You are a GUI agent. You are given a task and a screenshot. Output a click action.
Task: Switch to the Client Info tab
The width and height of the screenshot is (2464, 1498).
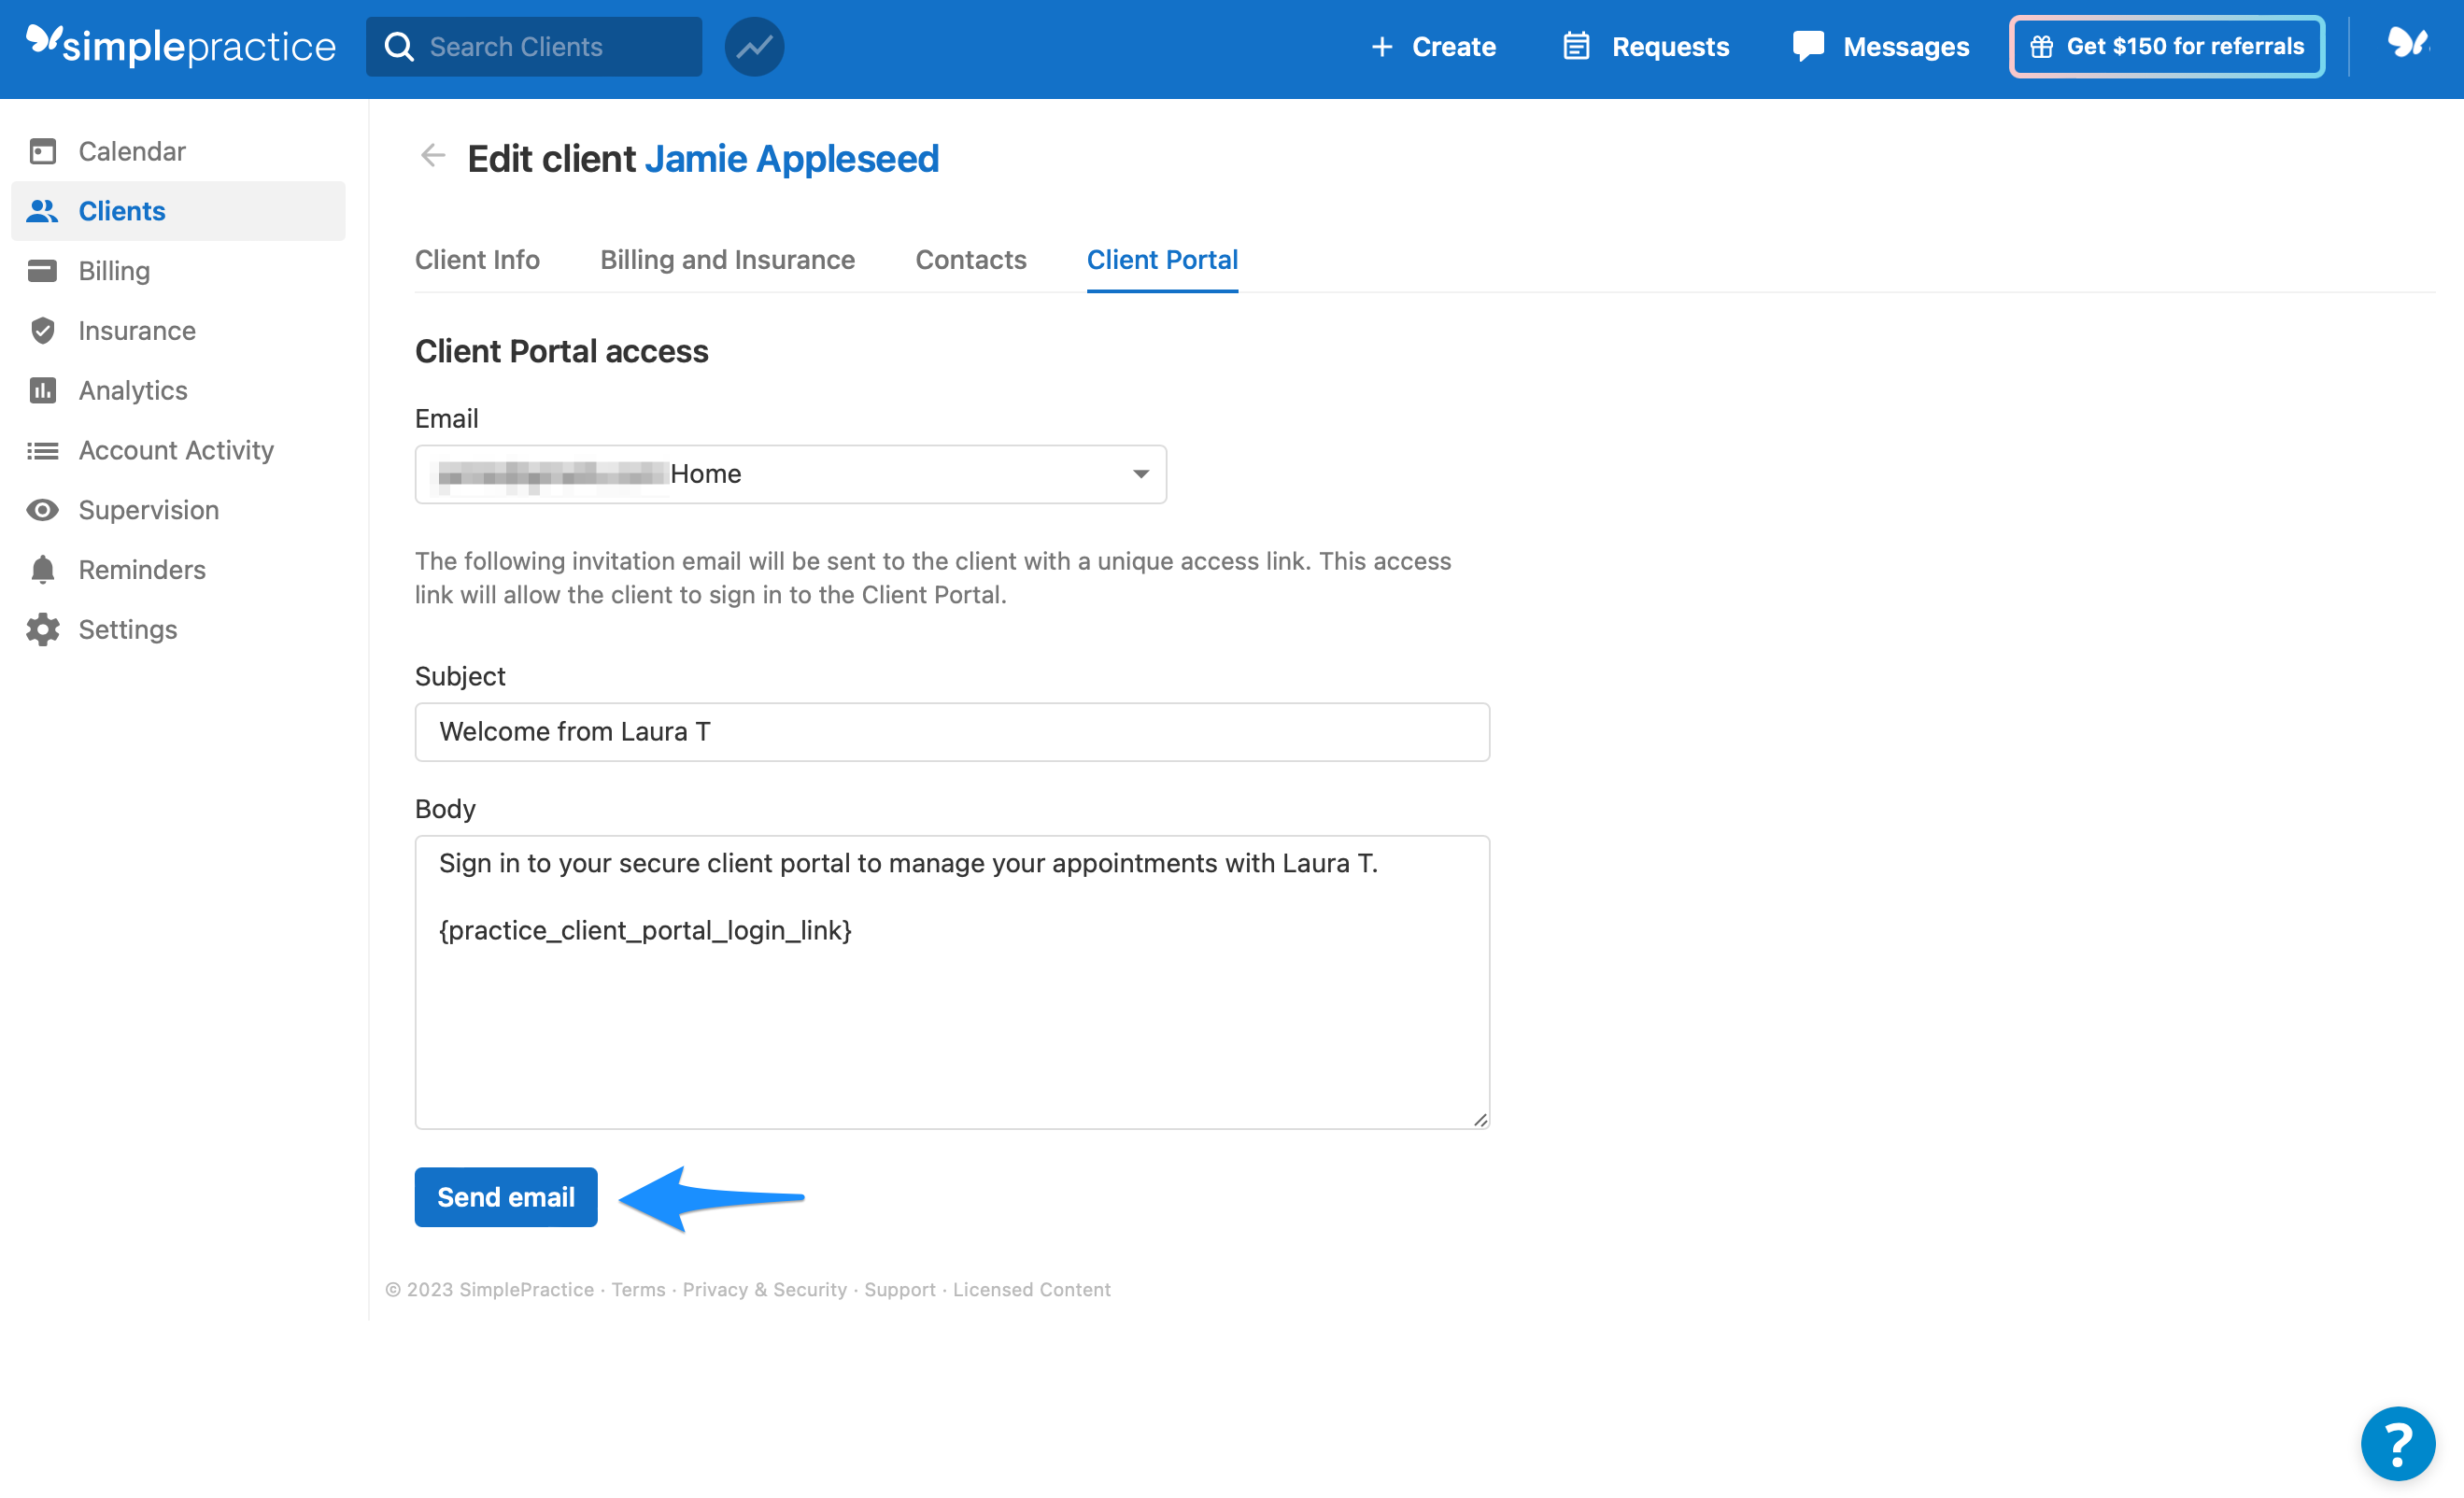pos(477,260)
